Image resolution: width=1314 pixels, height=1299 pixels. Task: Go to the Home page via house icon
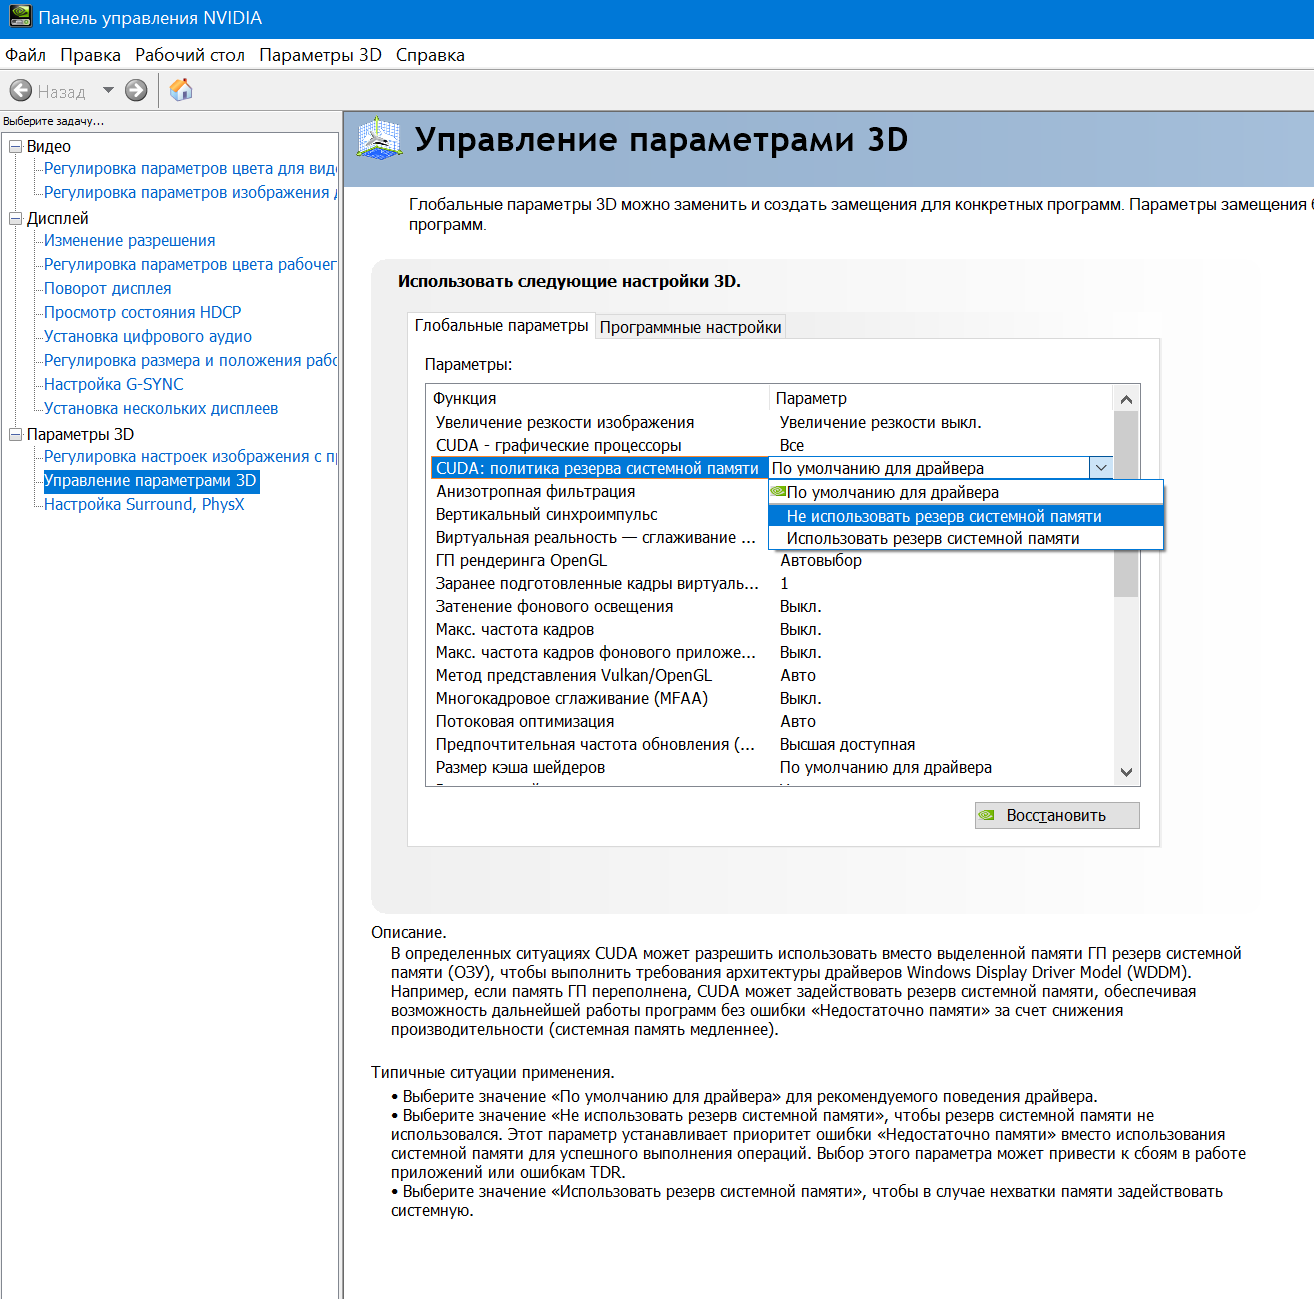point(181,90)
